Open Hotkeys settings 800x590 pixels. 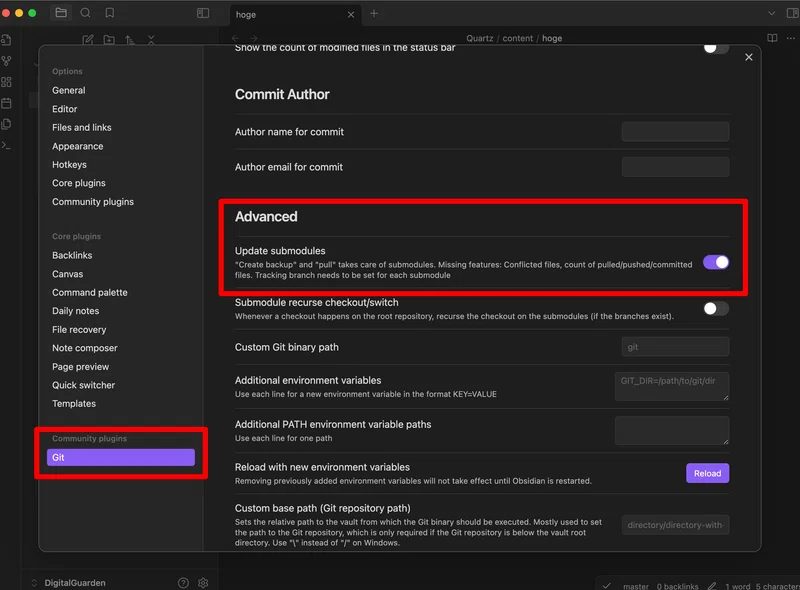(69, 165)
